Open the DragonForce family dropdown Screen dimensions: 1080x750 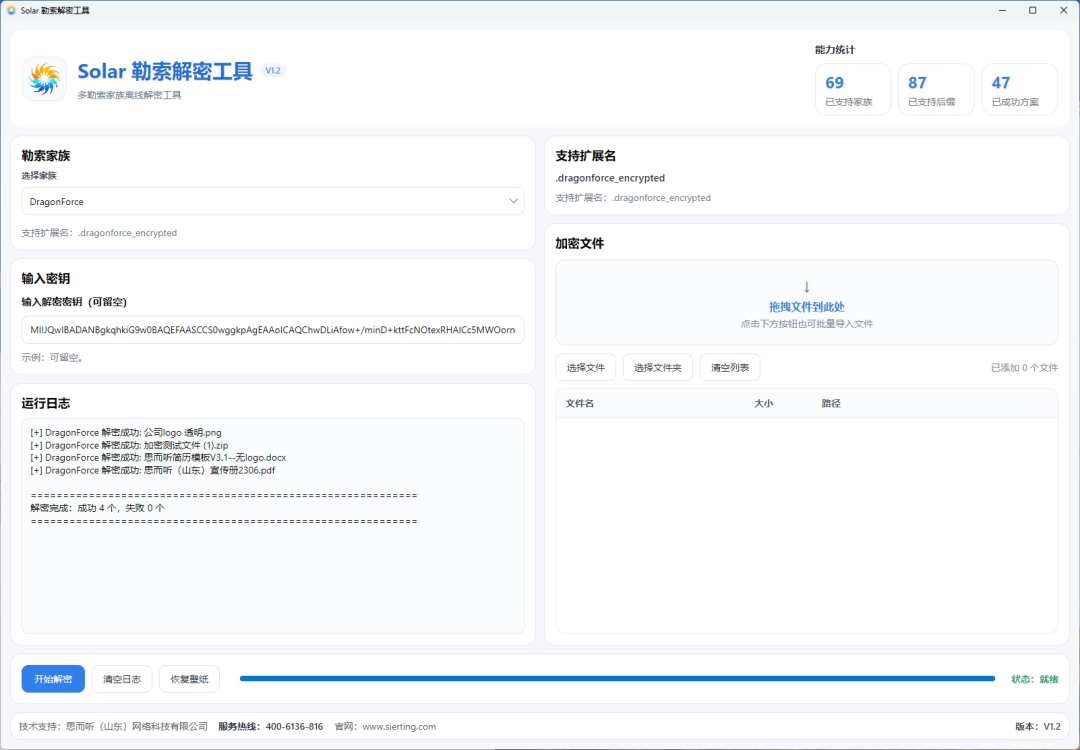coord(273,201)
